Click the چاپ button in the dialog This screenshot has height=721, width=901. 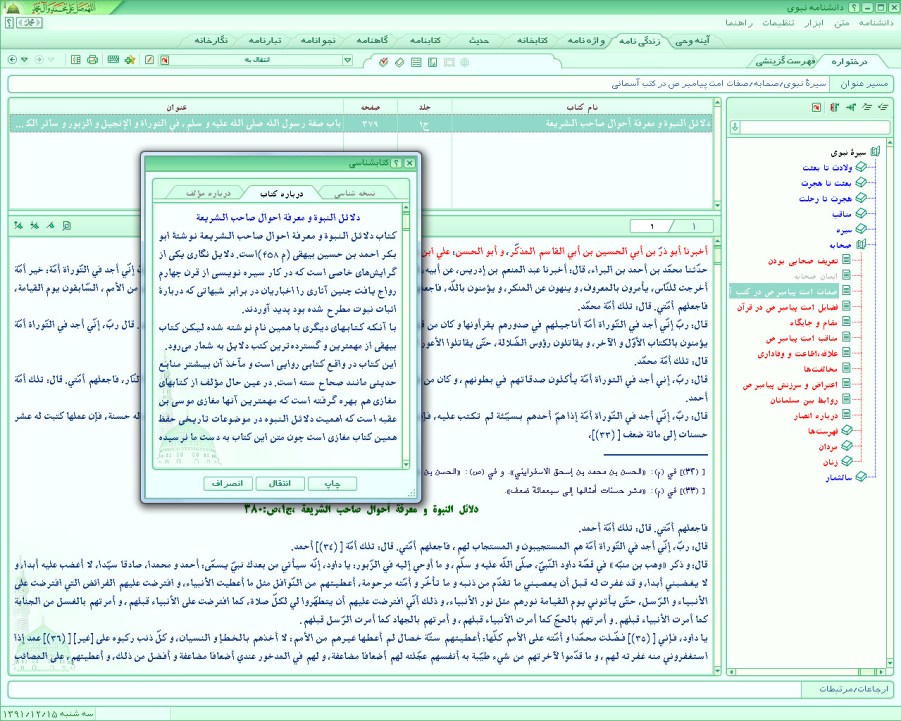coord(333,484)
